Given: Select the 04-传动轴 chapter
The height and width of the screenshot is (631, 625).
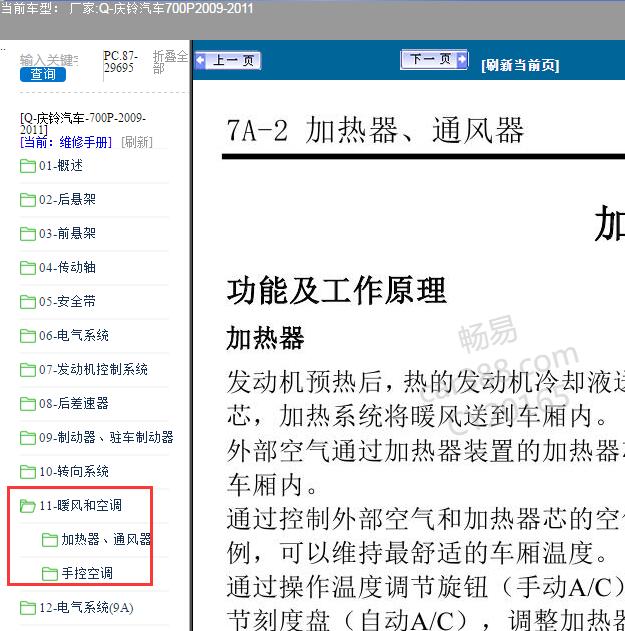Looking at the screenshot, I should point(68,267).
